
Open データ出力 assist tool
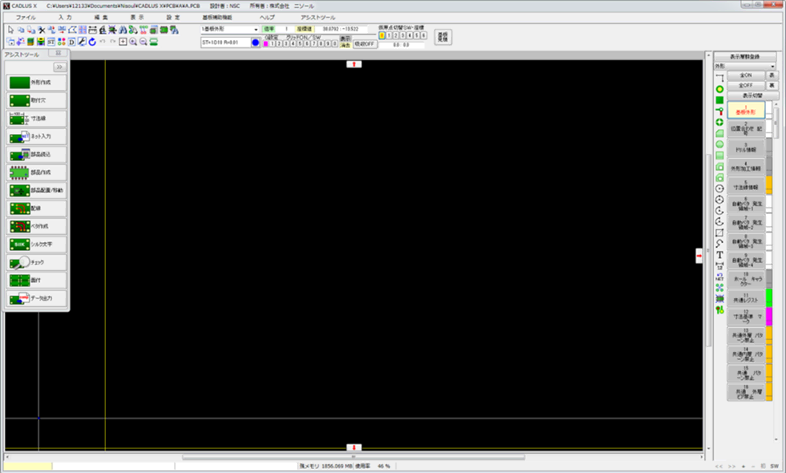(x=37, y=298)
